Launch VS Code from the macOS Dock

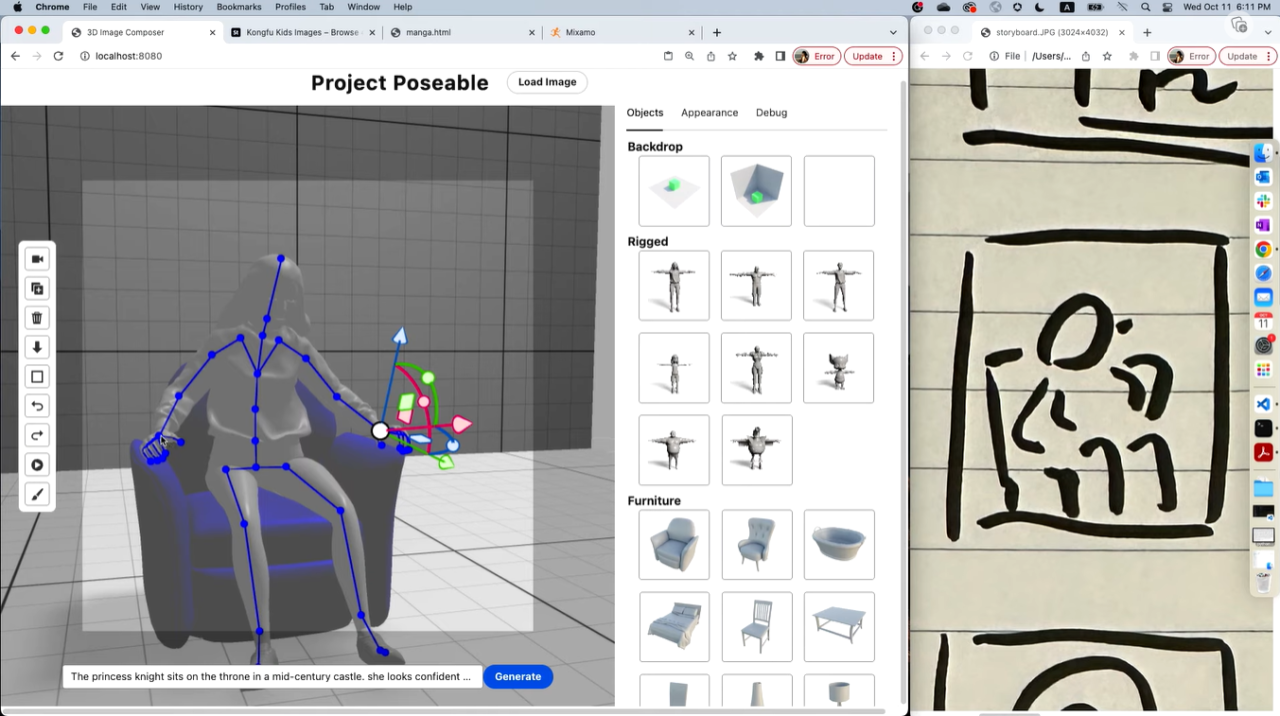click(x=1263, y=404)
